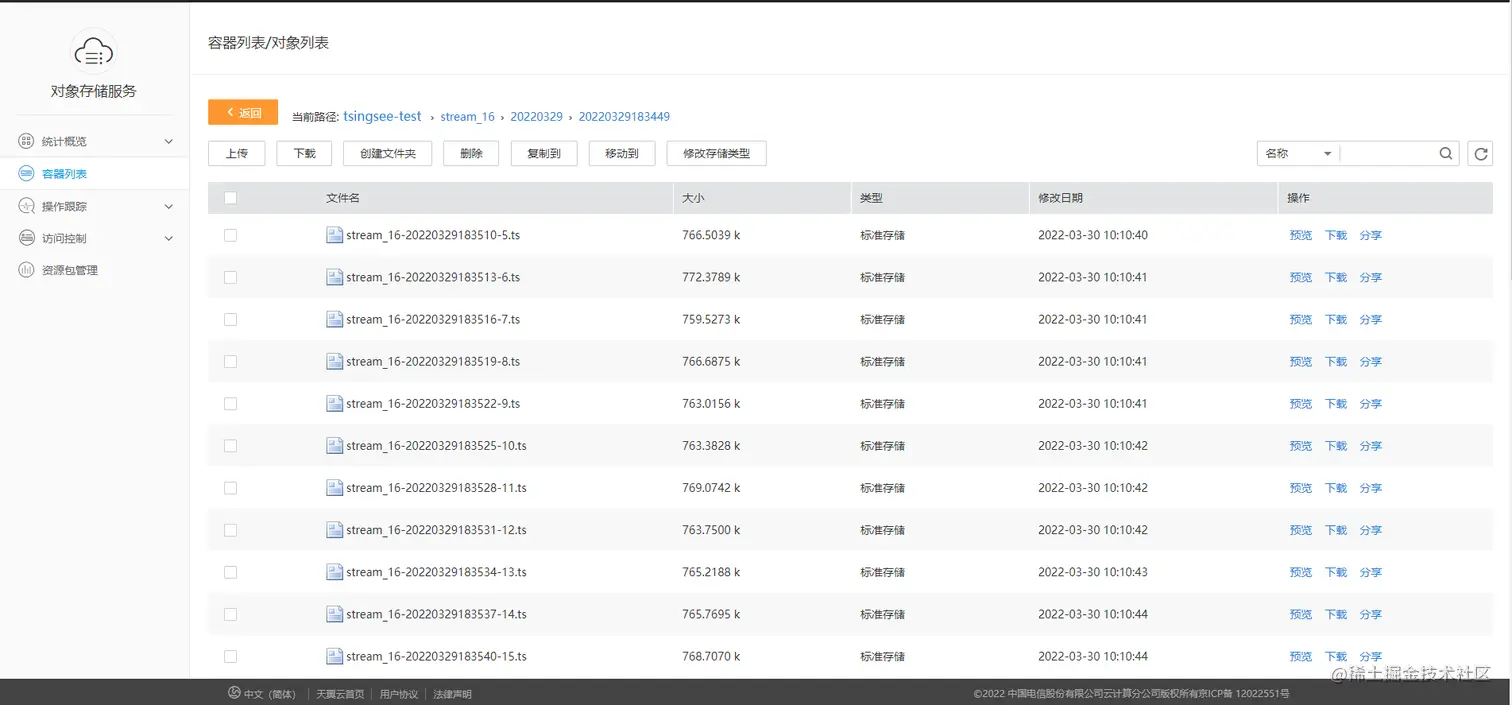Check the box for stream_16-20220329183516-7.ts
Viewport: 1512px width, 705px height.
coord(230,319)
